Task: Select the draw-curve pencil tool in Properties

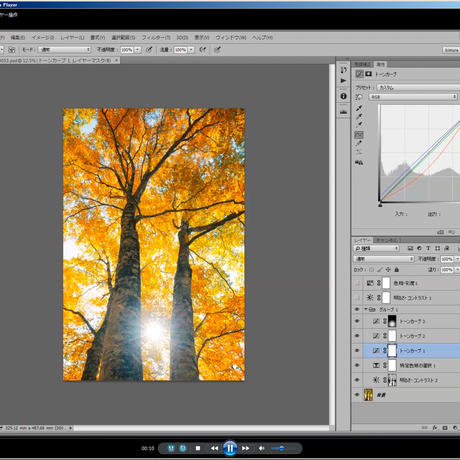Action: tap(359, 144)
